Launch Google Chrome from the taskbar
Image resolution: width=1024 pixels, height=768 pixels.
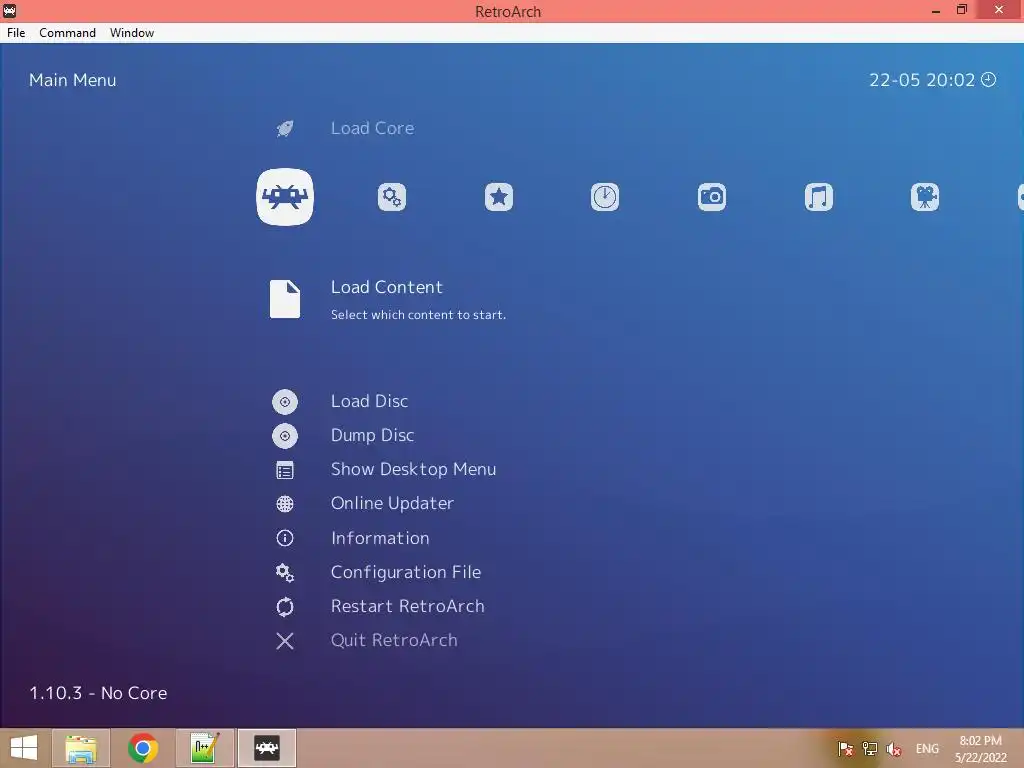tap(143, 748)
